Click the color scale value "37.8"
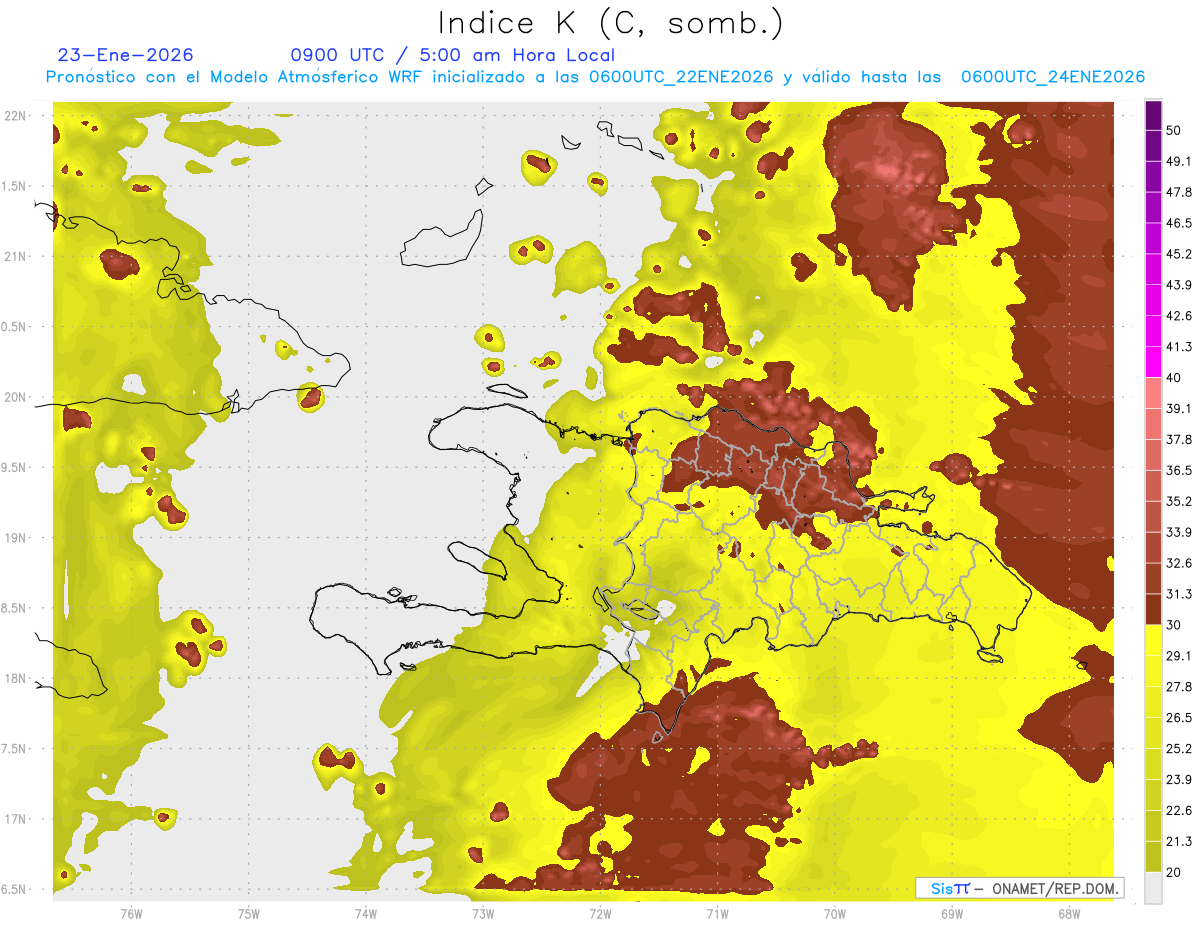Screen dimensions: 1200x927 coord(1179,439)
